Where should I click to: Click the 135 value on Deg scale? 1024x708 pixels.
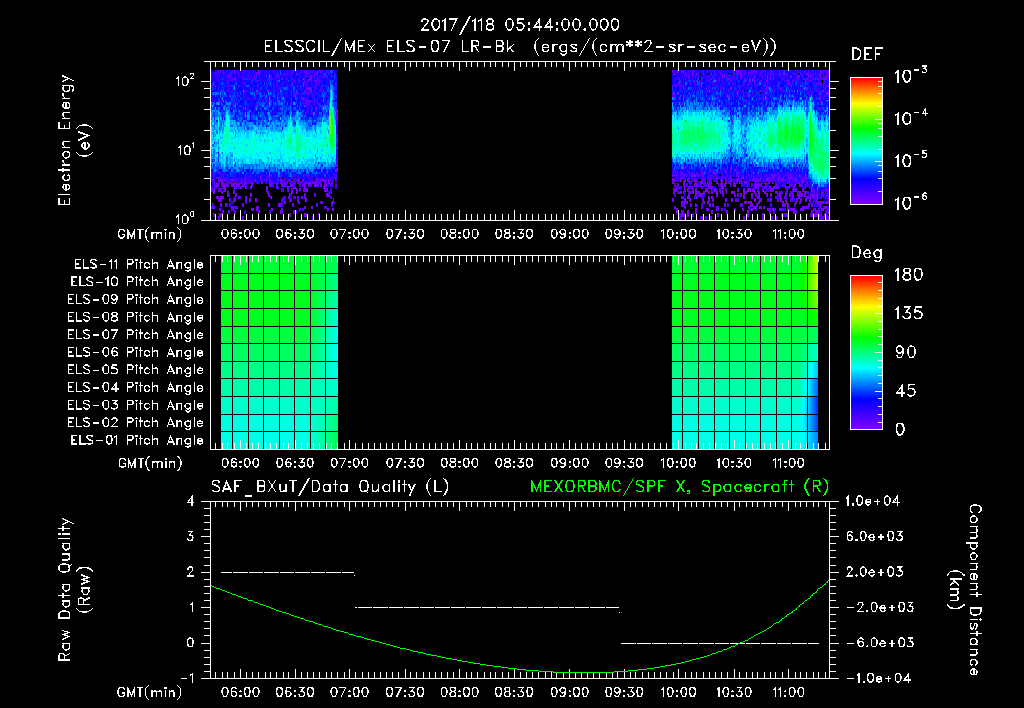click(908, 314)
